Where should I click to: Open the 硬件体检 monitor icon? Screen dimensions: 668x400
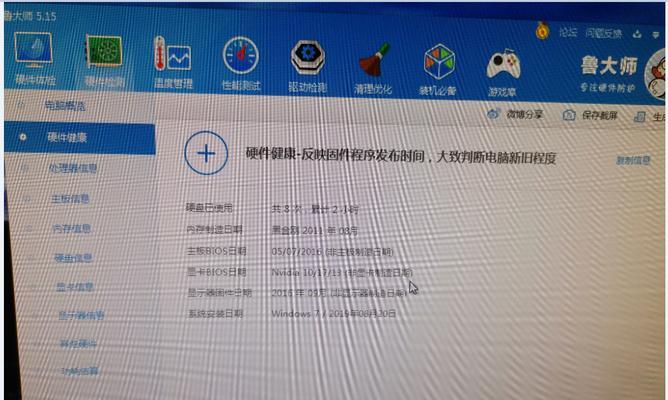[x=33, y=50]
